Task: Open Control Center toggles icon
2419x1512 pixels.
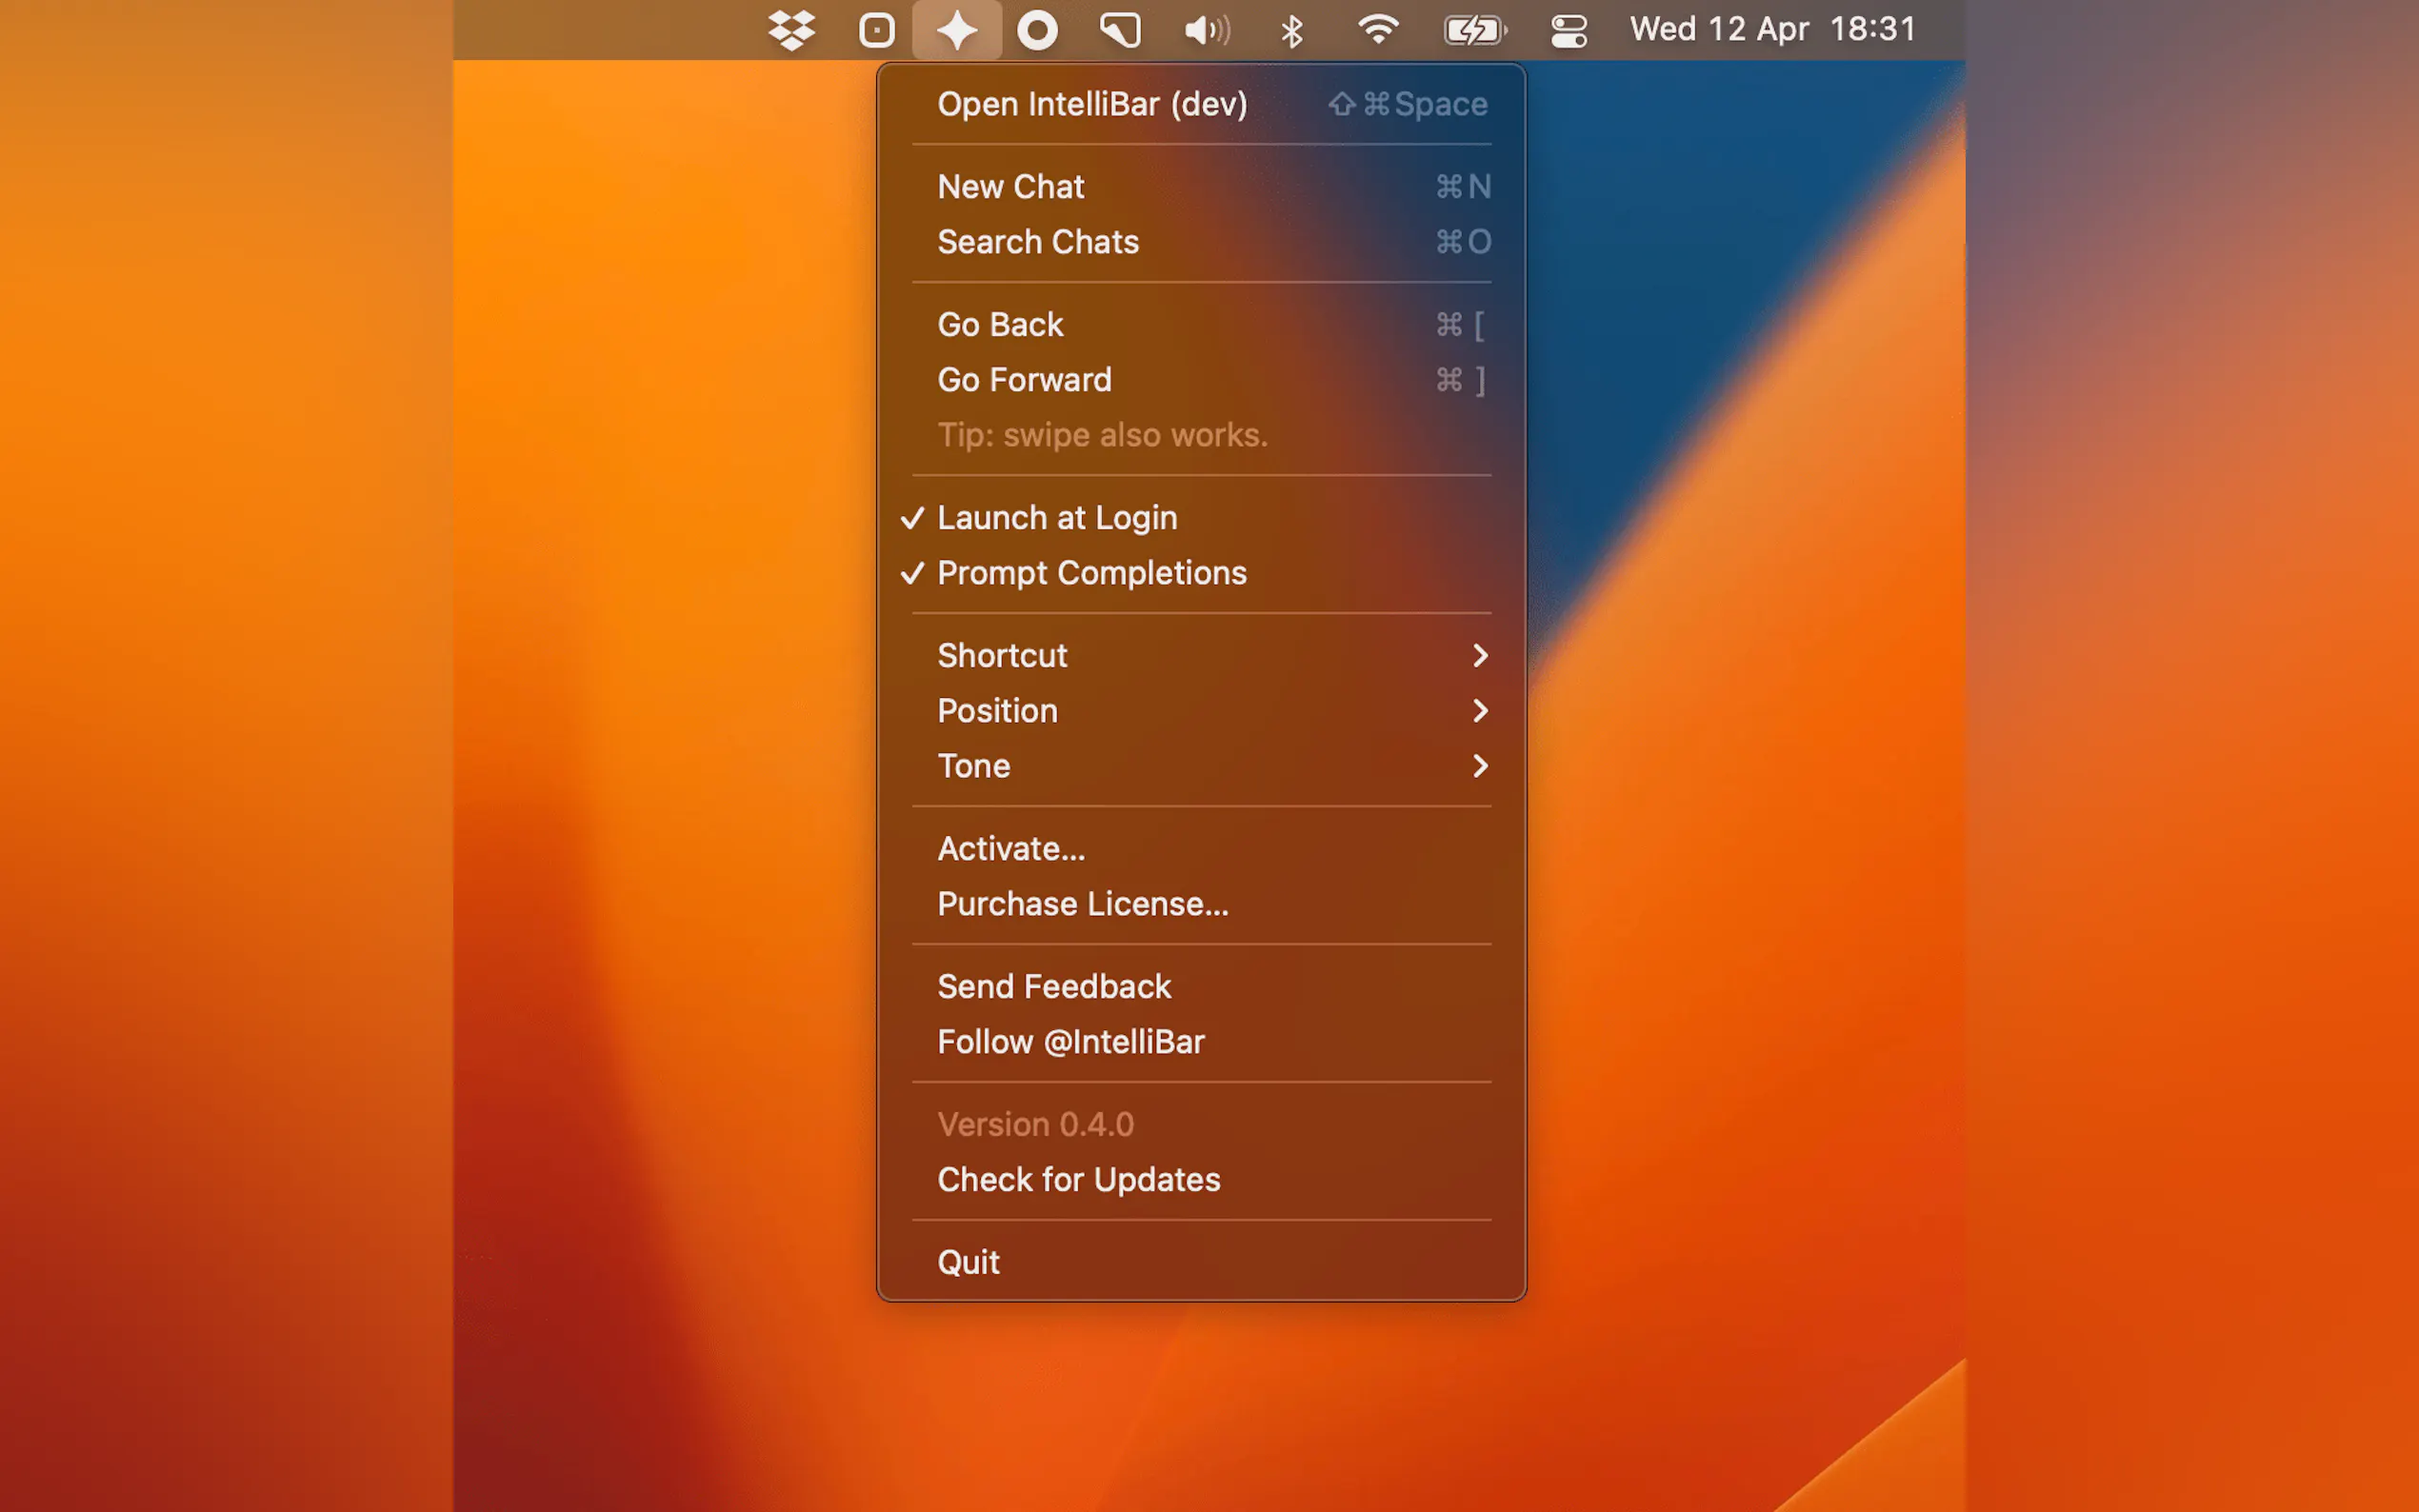Action: pyautogui.click(x=1568, y=30)
